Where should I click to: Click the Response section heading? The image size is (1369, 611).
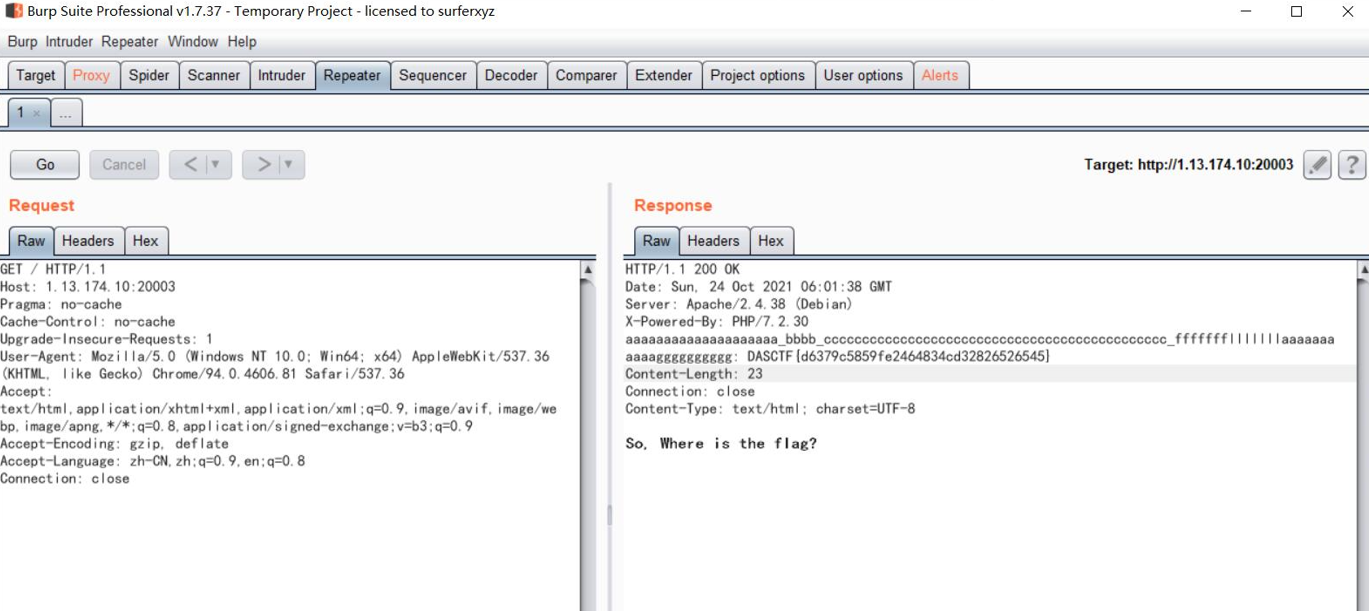click(673, 205)
